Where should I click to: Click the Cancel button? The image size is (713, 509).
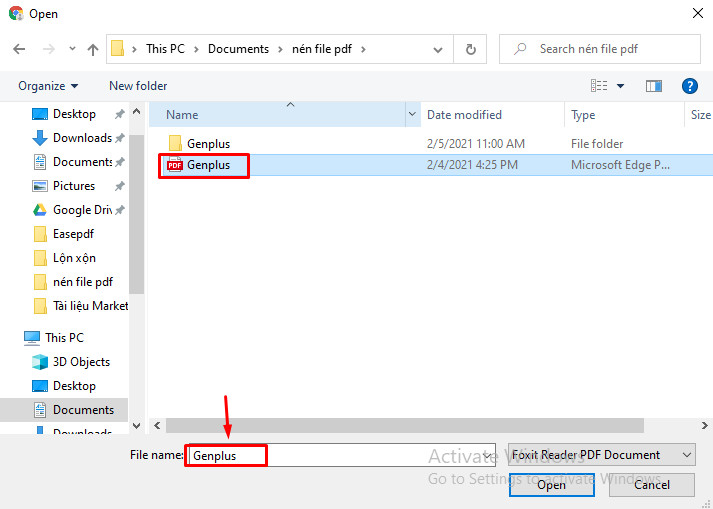tap(652, 485)
